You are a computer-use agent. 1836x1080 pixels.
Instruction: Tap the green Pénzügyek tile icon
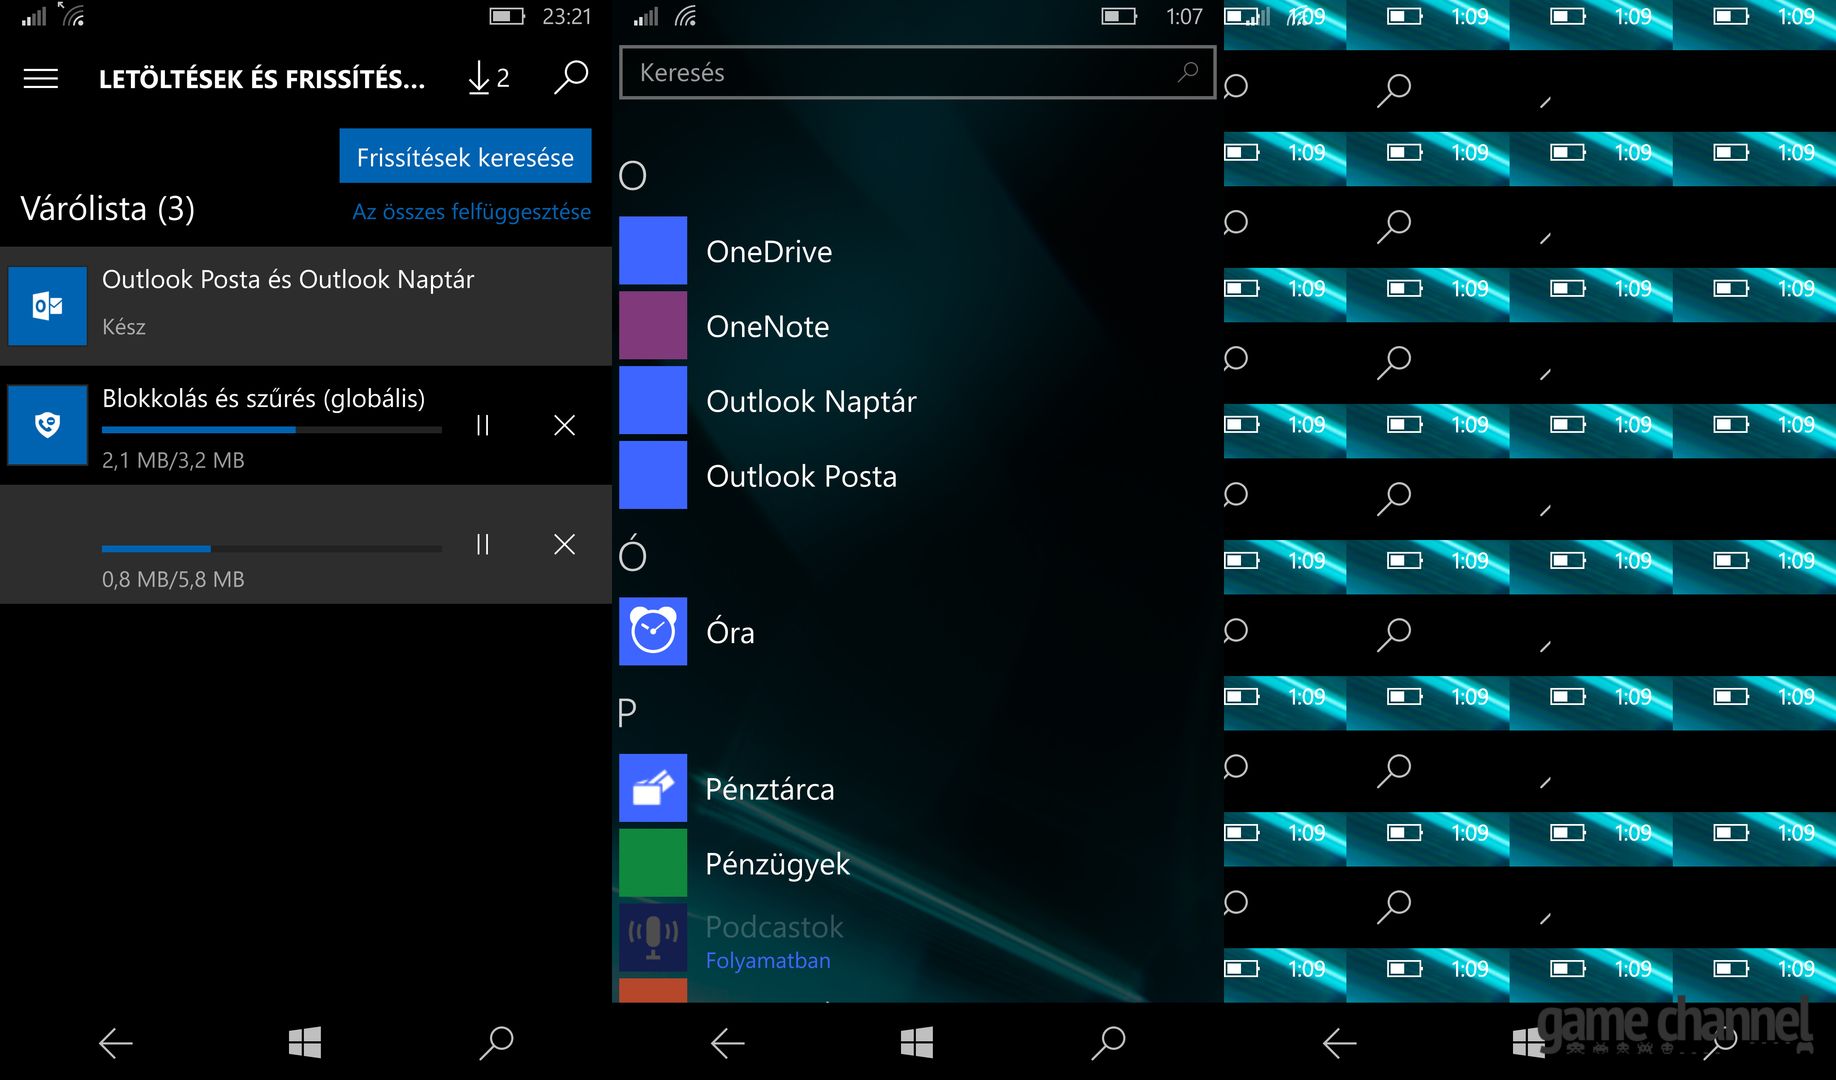(x=653, y=863)
